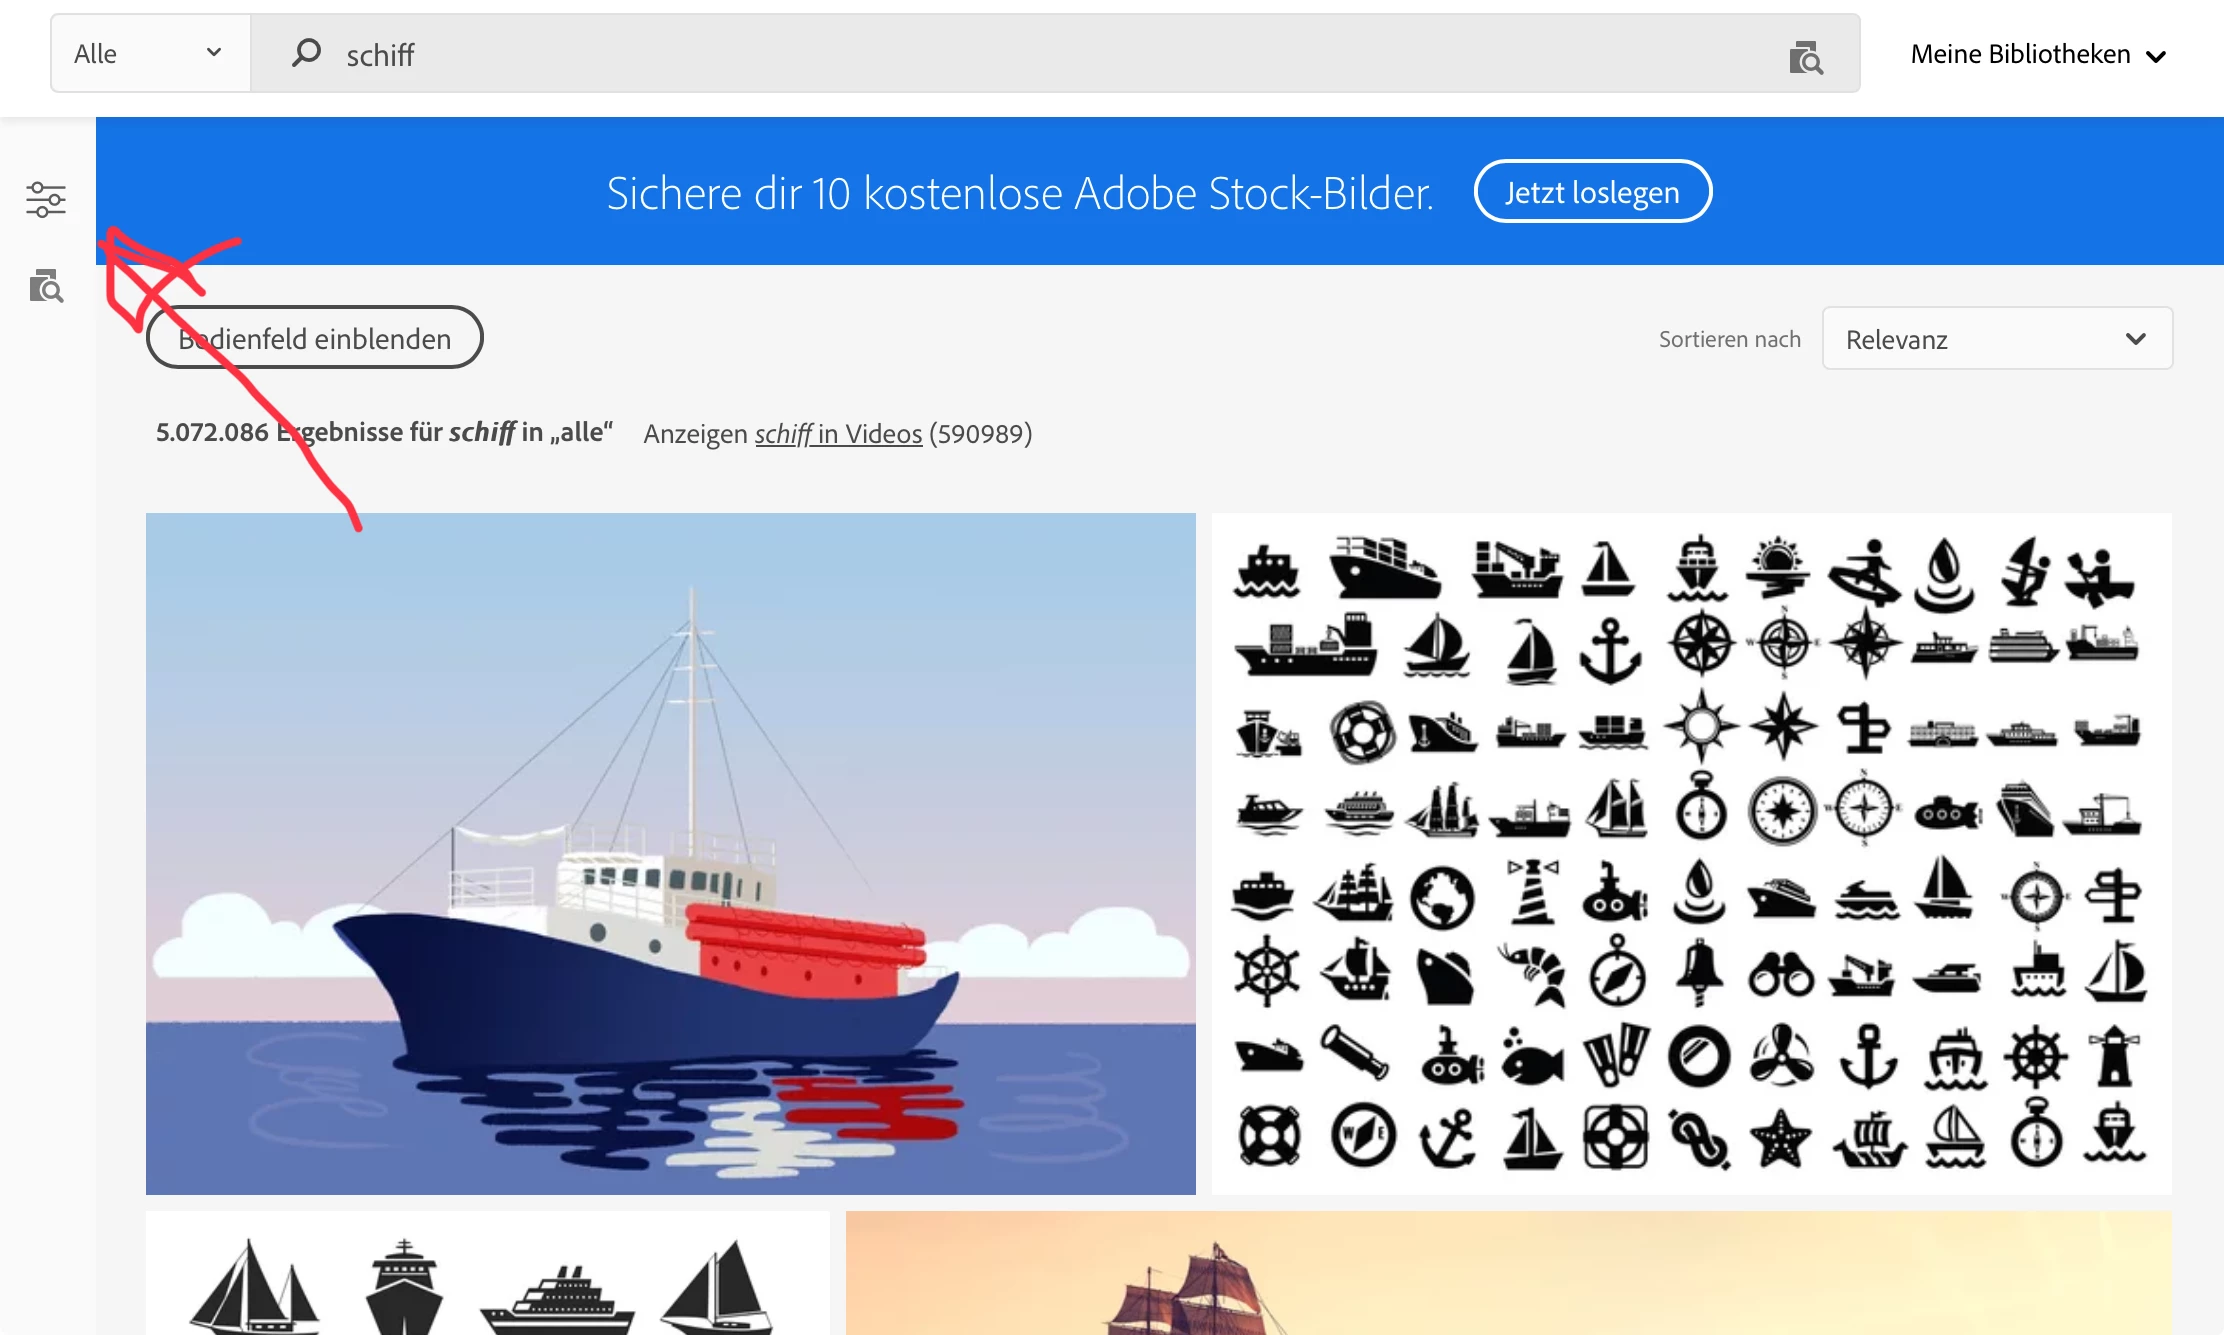Open the sailing ship sunset photo
Viewport: 2224px width, 1335px height.
click(x=1508, y=1273)
